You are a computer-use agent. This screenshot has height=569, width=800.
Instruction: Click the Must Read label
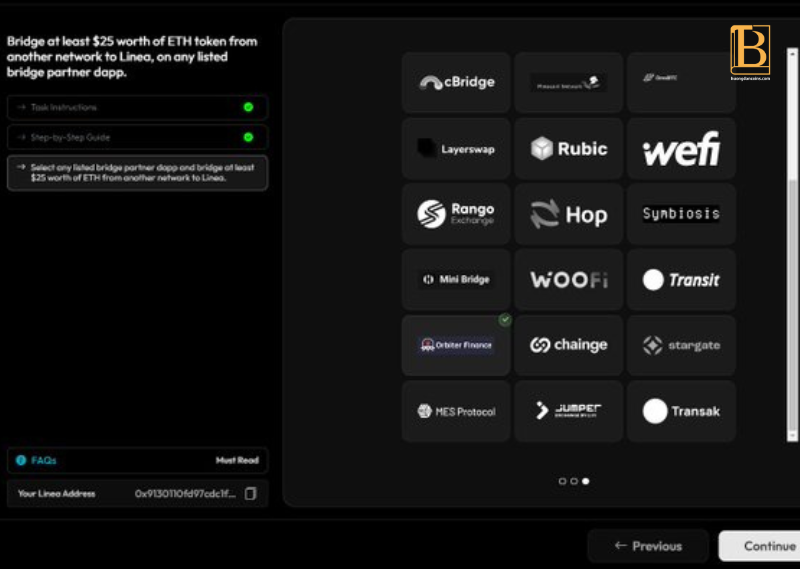[237, 460]
